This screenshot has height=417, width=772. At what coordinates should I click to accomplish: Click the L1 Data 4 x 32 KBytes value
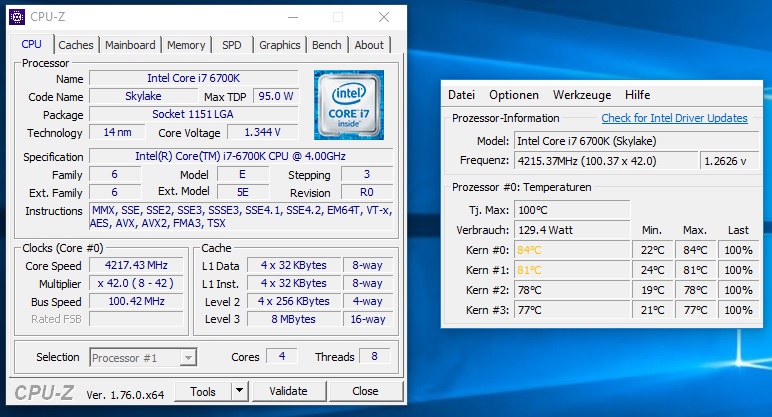[x=294, y=265]
